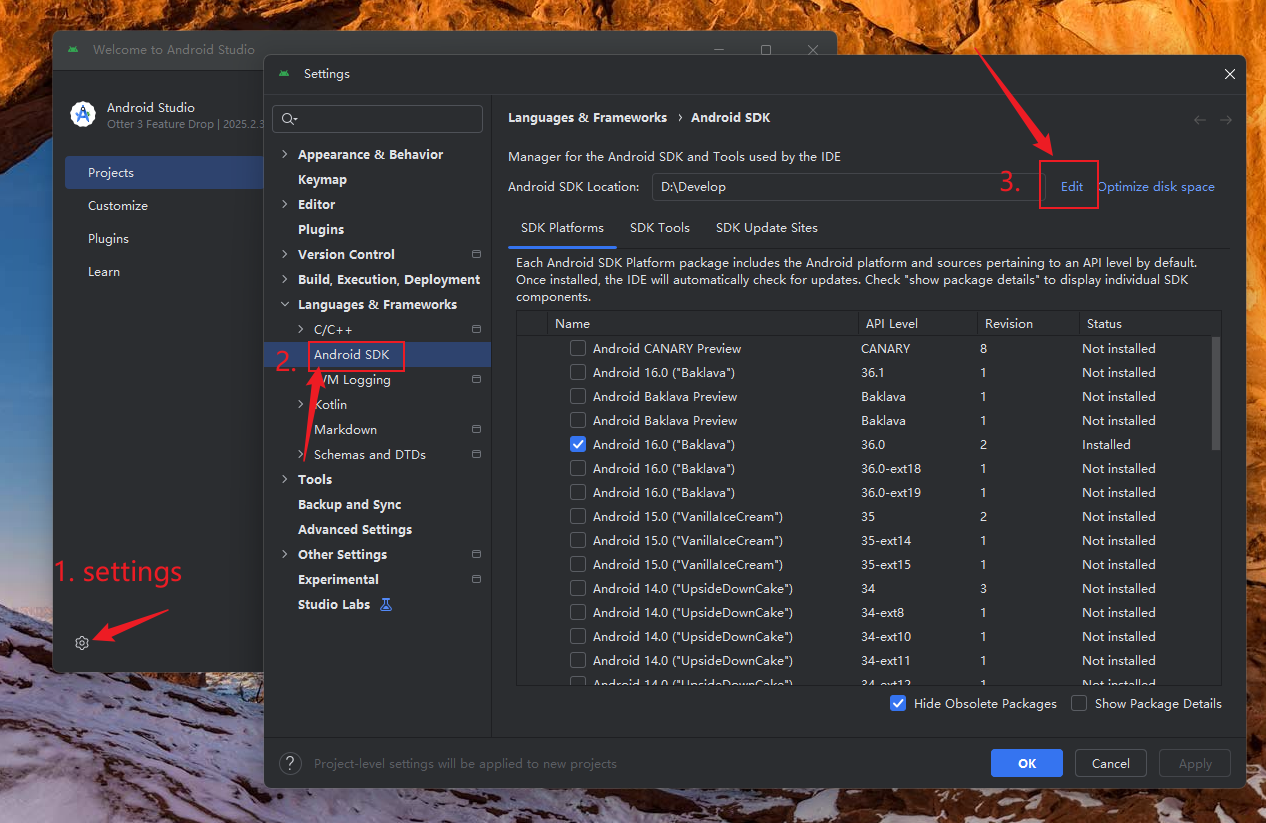Expand the Editor settings node

pyautogui.click(x=285, y=204)
